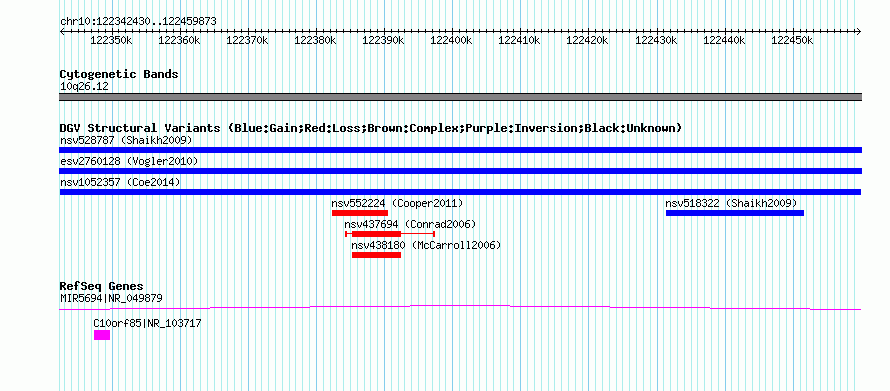This screenshot has height=391, width=890.
Task: Click the DGV Structural Variants track title
Action: click(371, 128)
